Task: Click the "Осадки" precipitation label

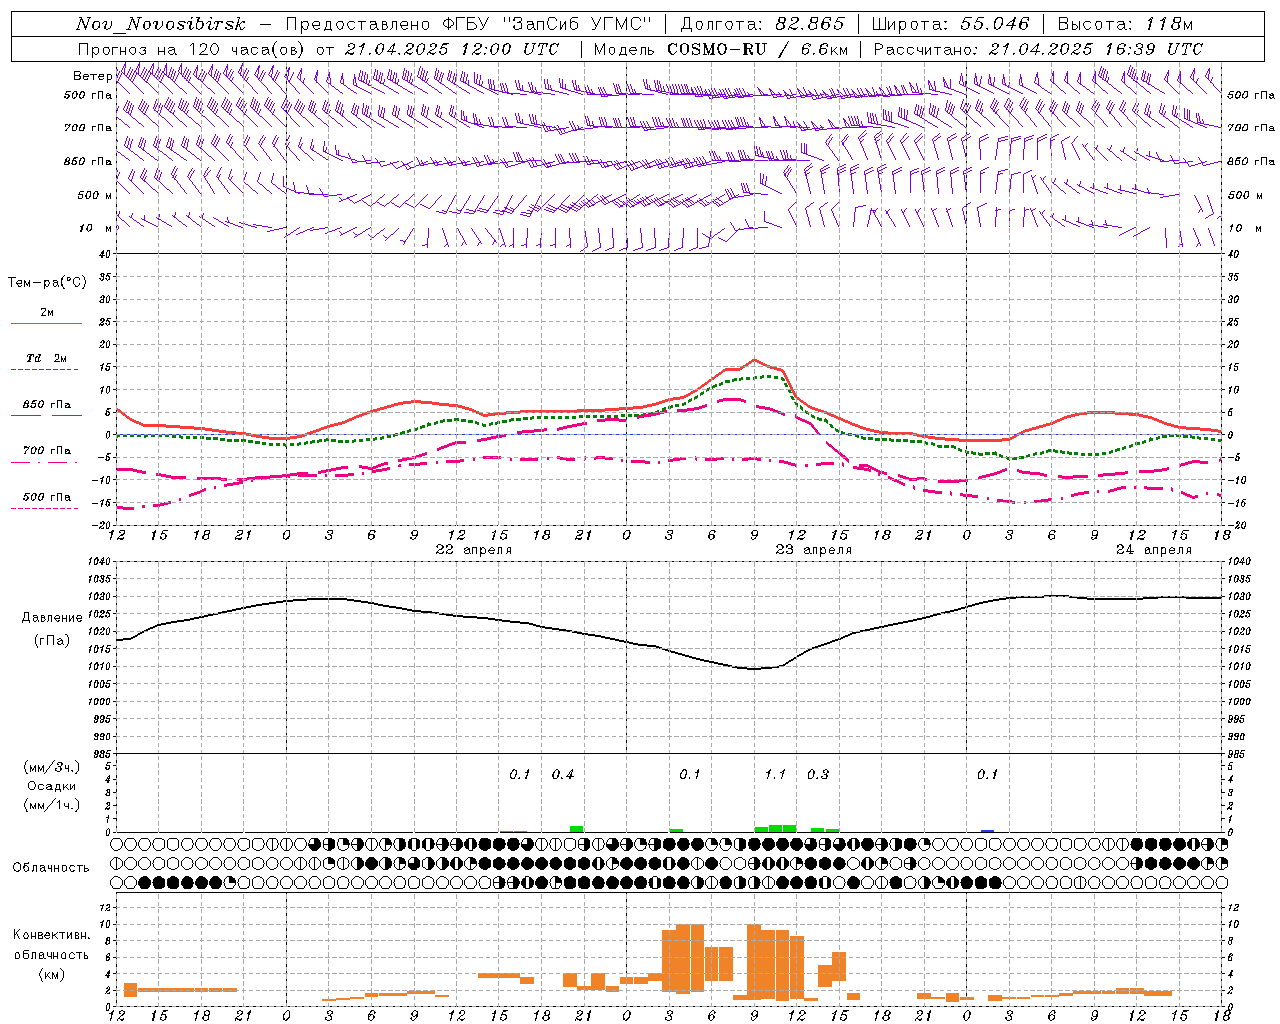Action: [52, 786]
